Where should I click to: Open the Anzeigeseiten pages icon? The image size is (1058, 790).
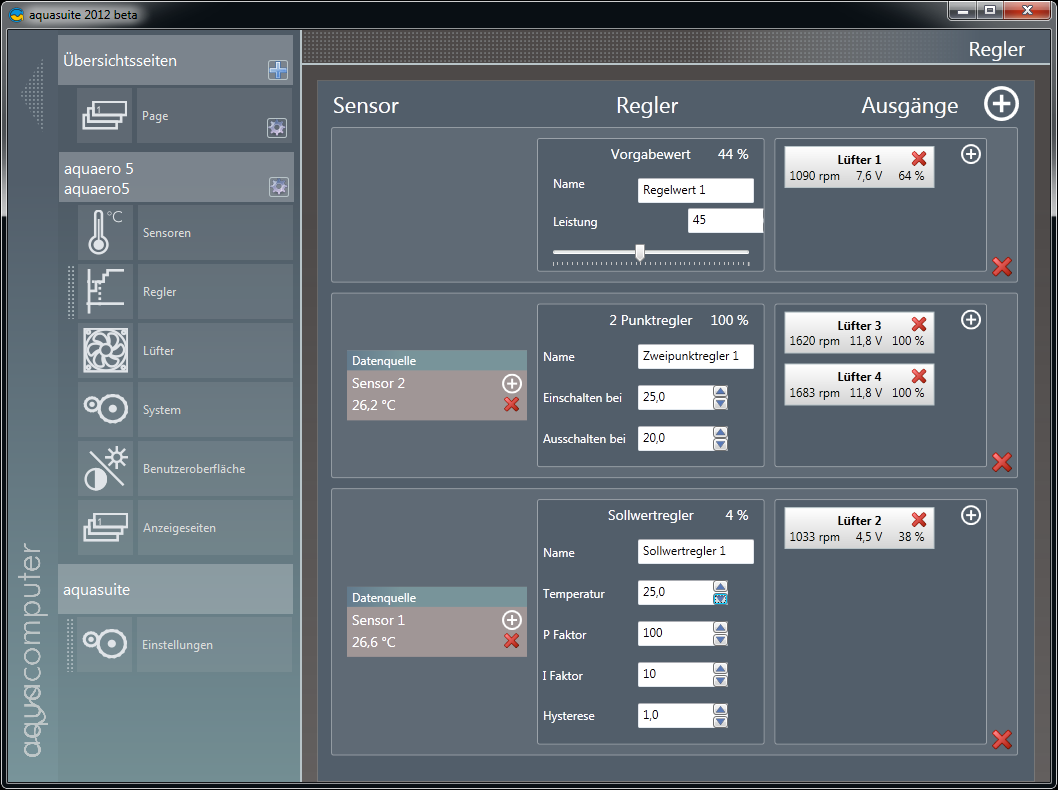click(x=105, y=528)
